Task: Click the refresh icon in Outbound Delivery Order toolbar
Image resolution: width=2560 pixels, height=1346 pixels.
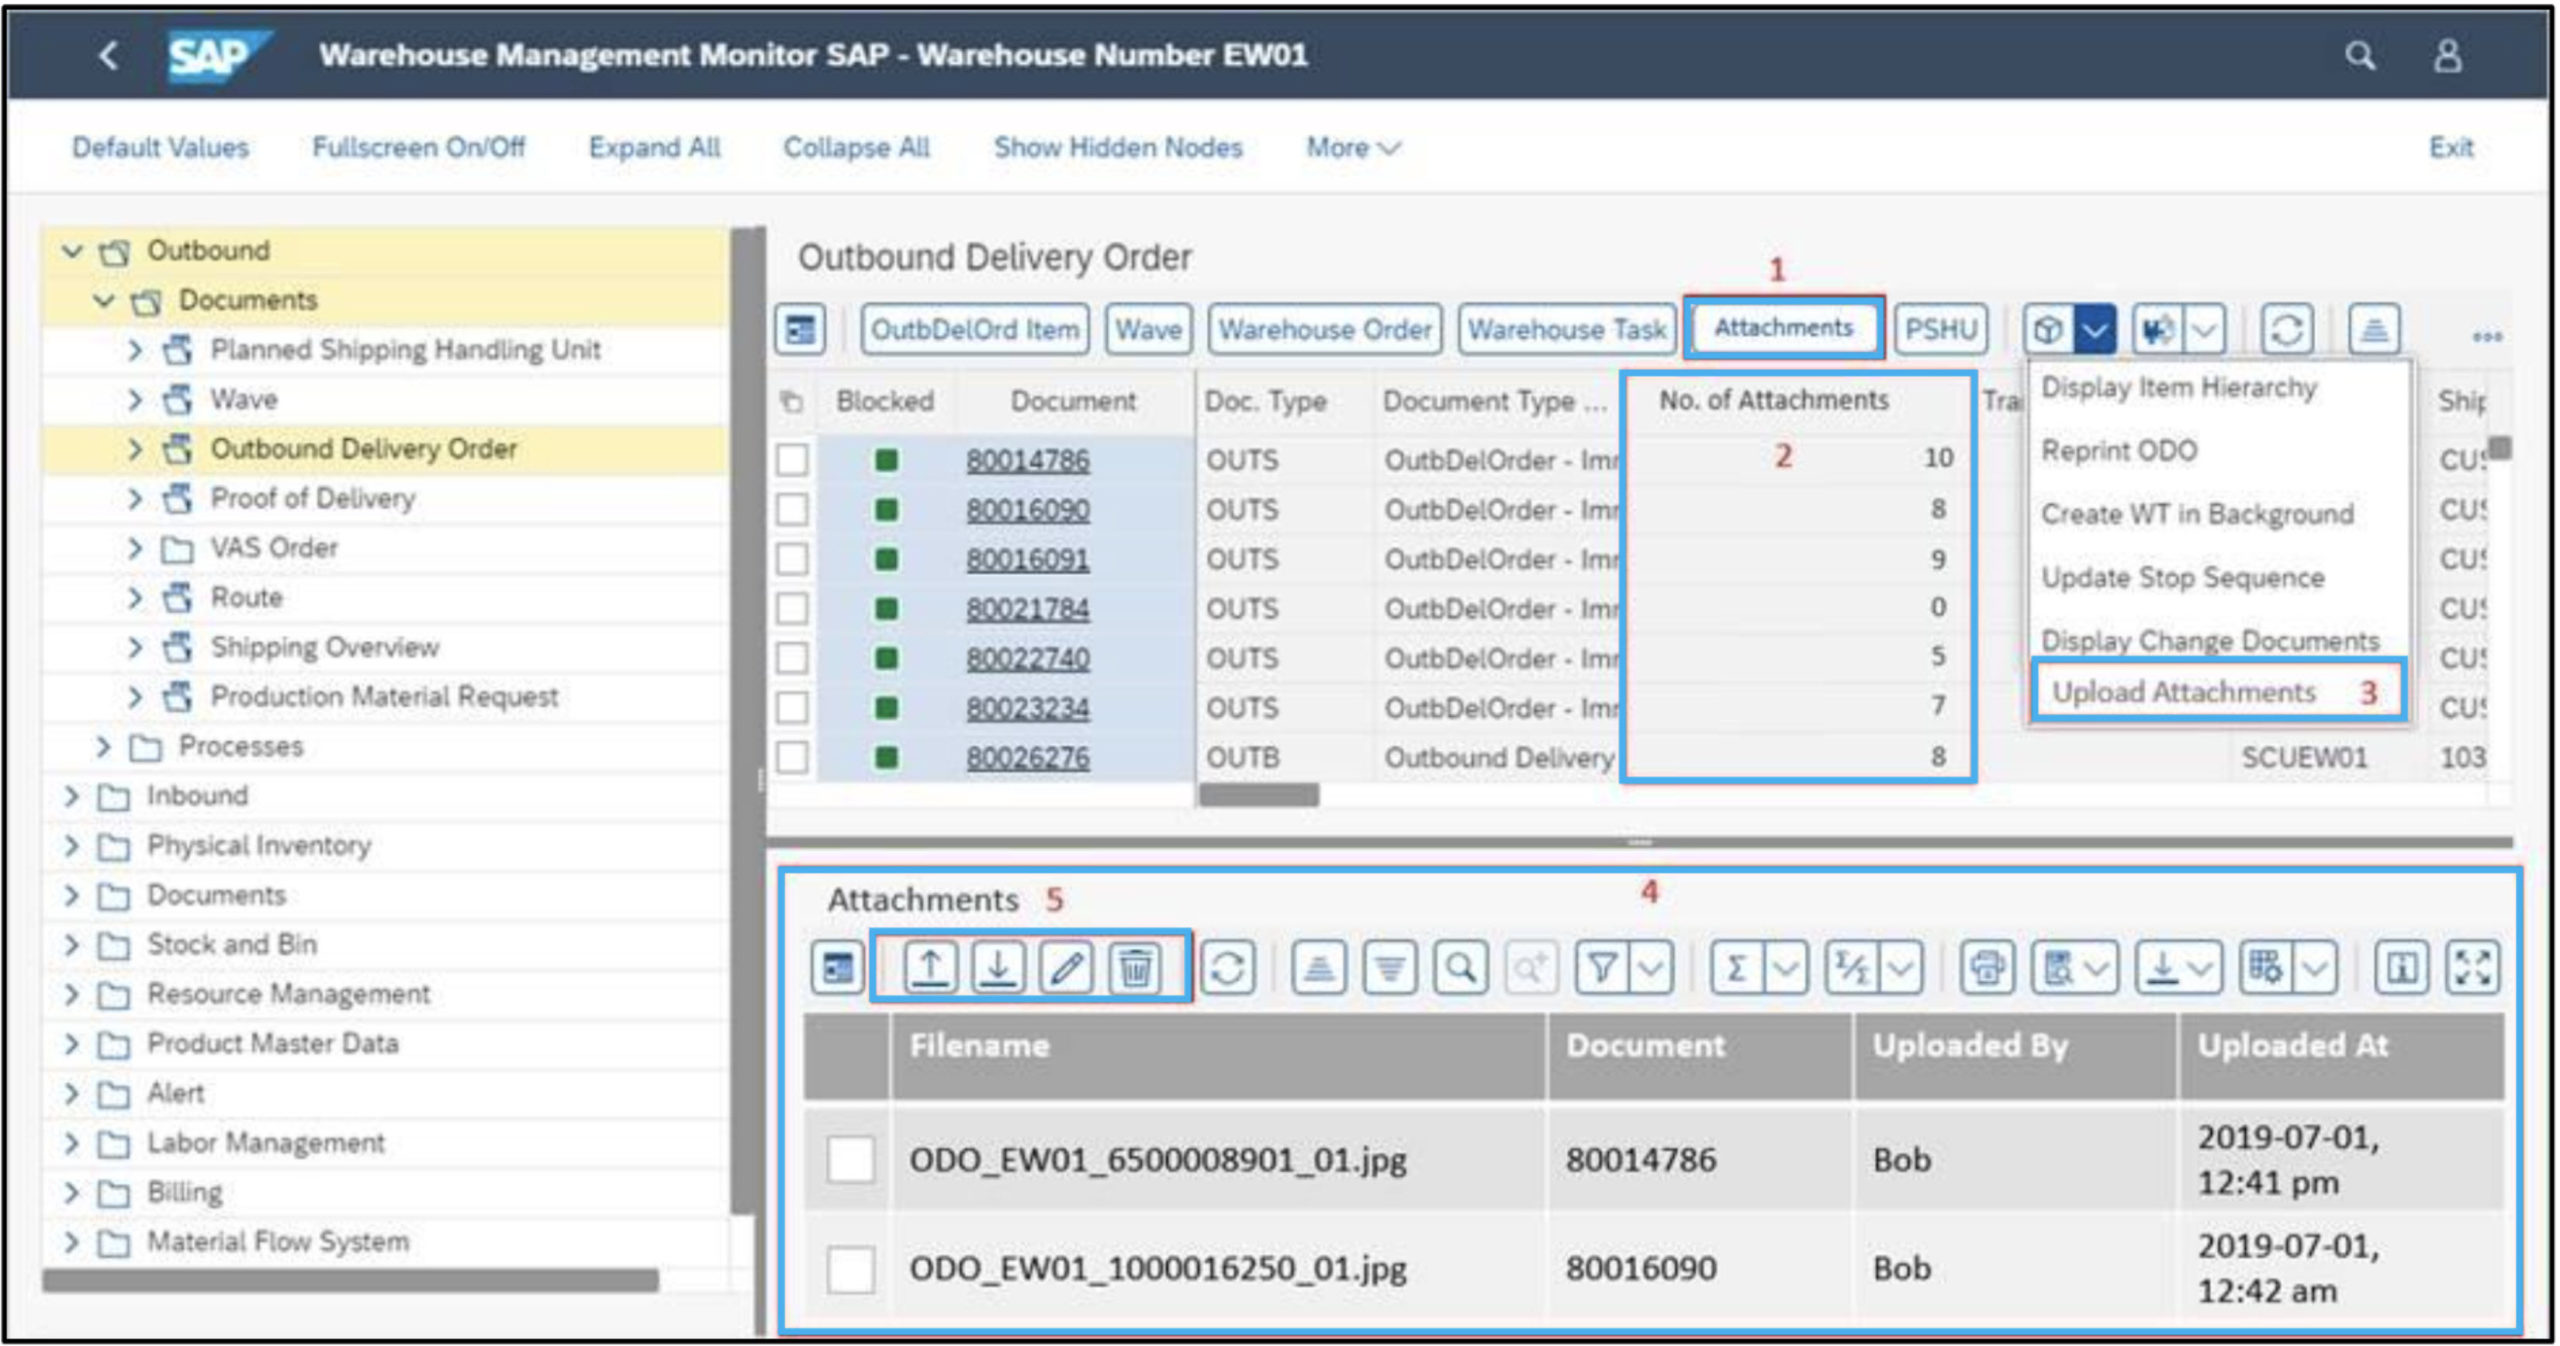Action: click(2287, 329)
